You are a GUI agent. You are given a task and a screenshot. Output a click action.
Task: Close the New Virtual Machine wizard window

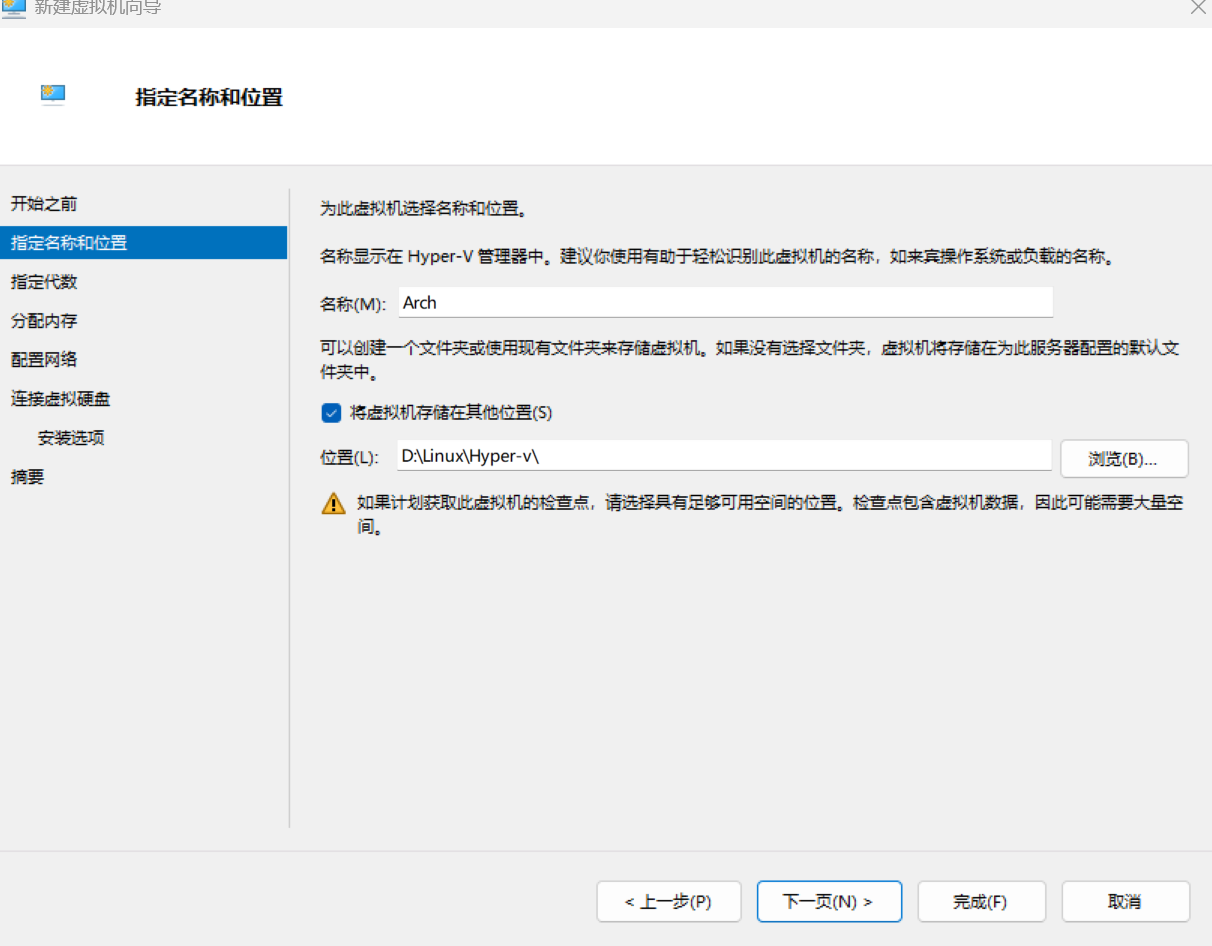point(1197,8)
